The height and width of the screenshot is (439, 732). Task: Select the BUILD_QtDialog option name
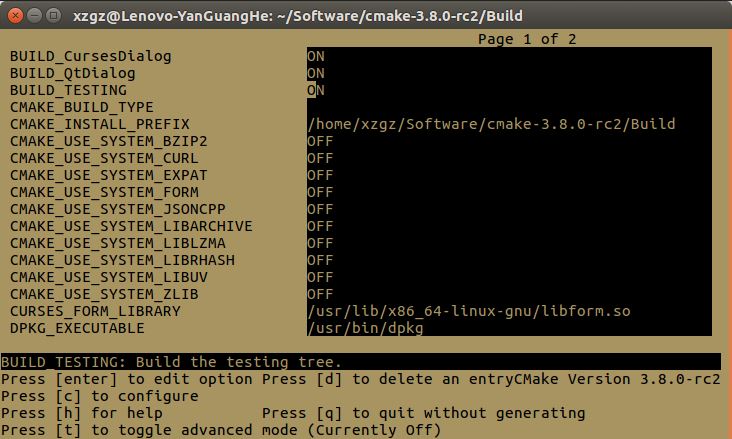[72, 73]
